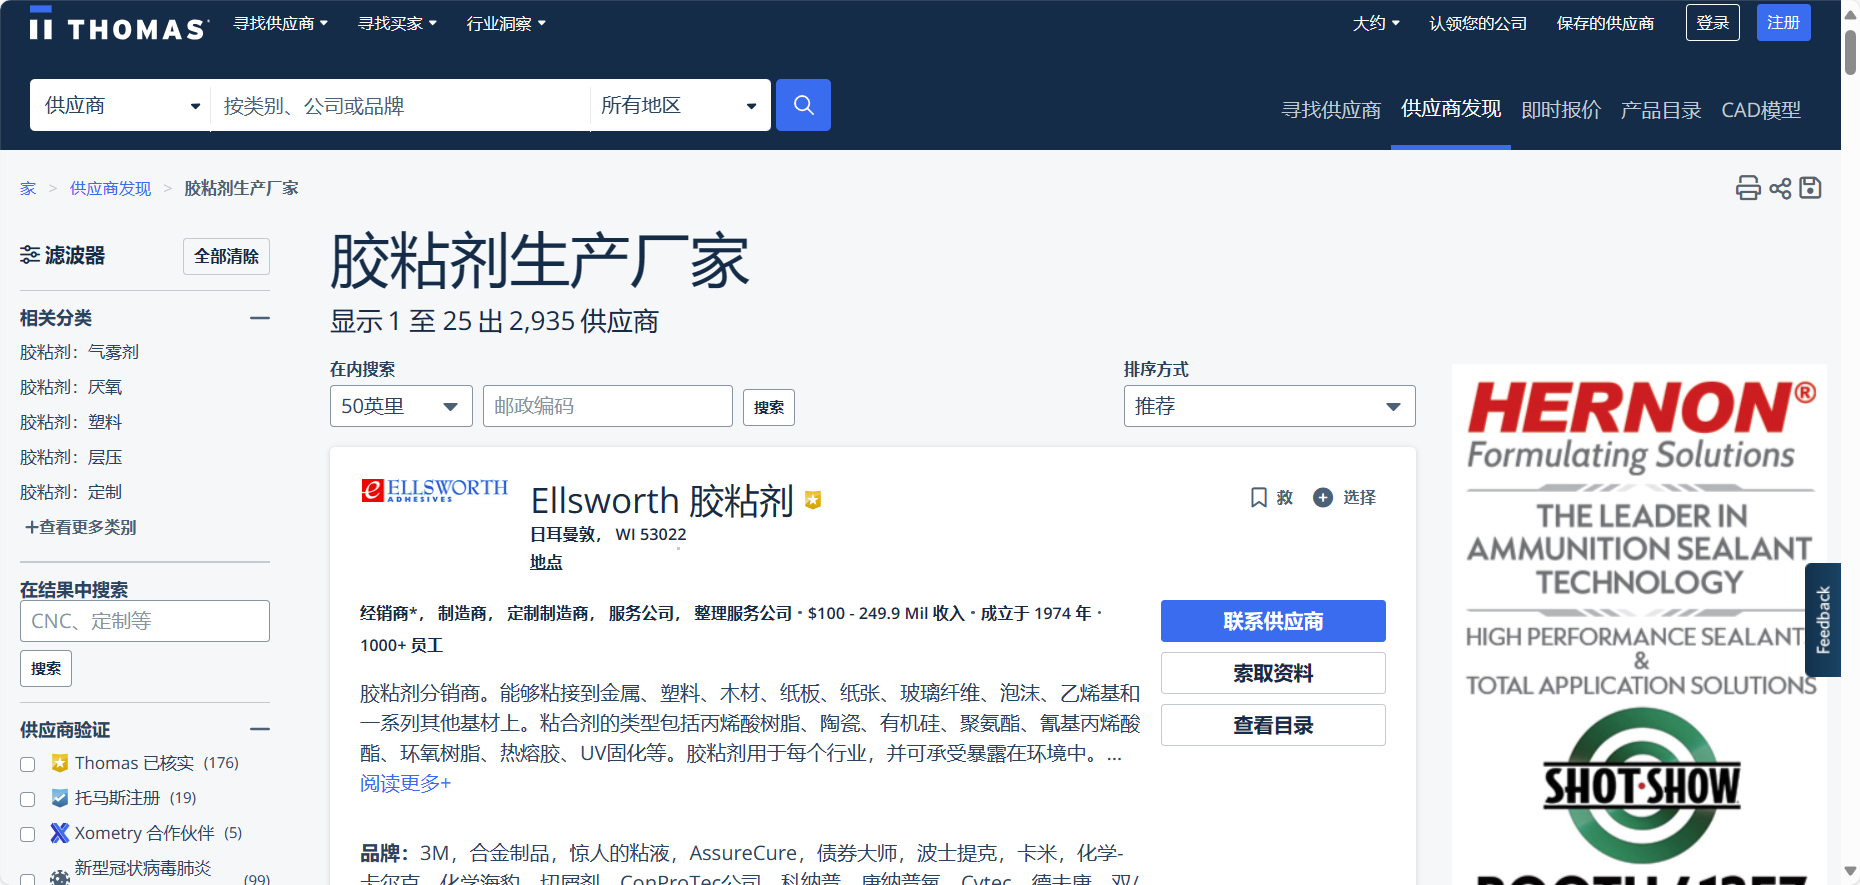The height and width of the screenshot is (885, 1860).
Task: Focus the 按类别、公司或品牌 search field
Action: (400, 105)
